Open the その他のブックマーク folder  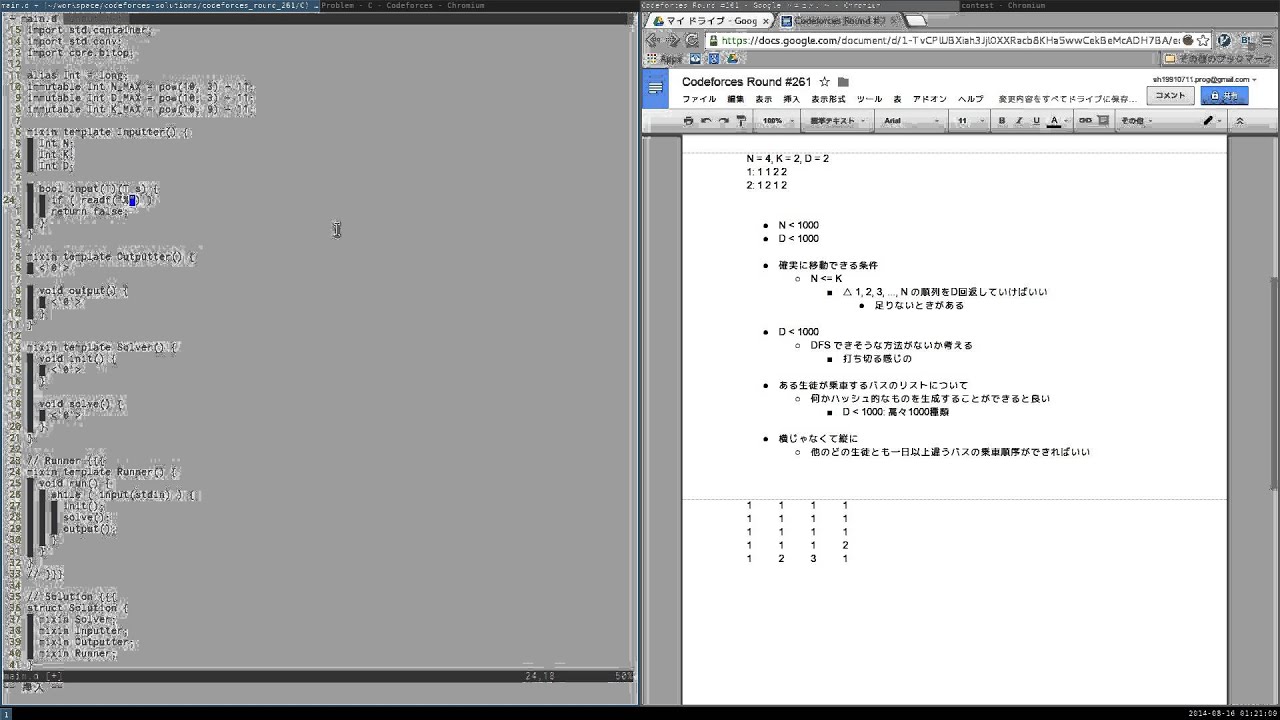1219,59
